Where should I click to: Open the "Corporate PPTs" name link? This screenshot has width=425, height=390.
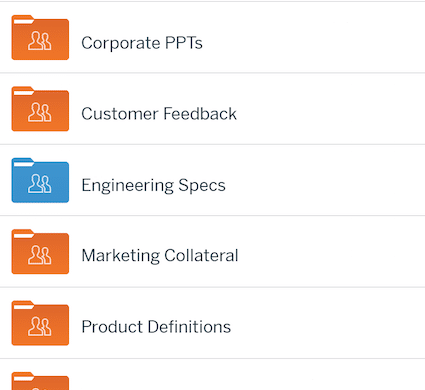(142, 43)
